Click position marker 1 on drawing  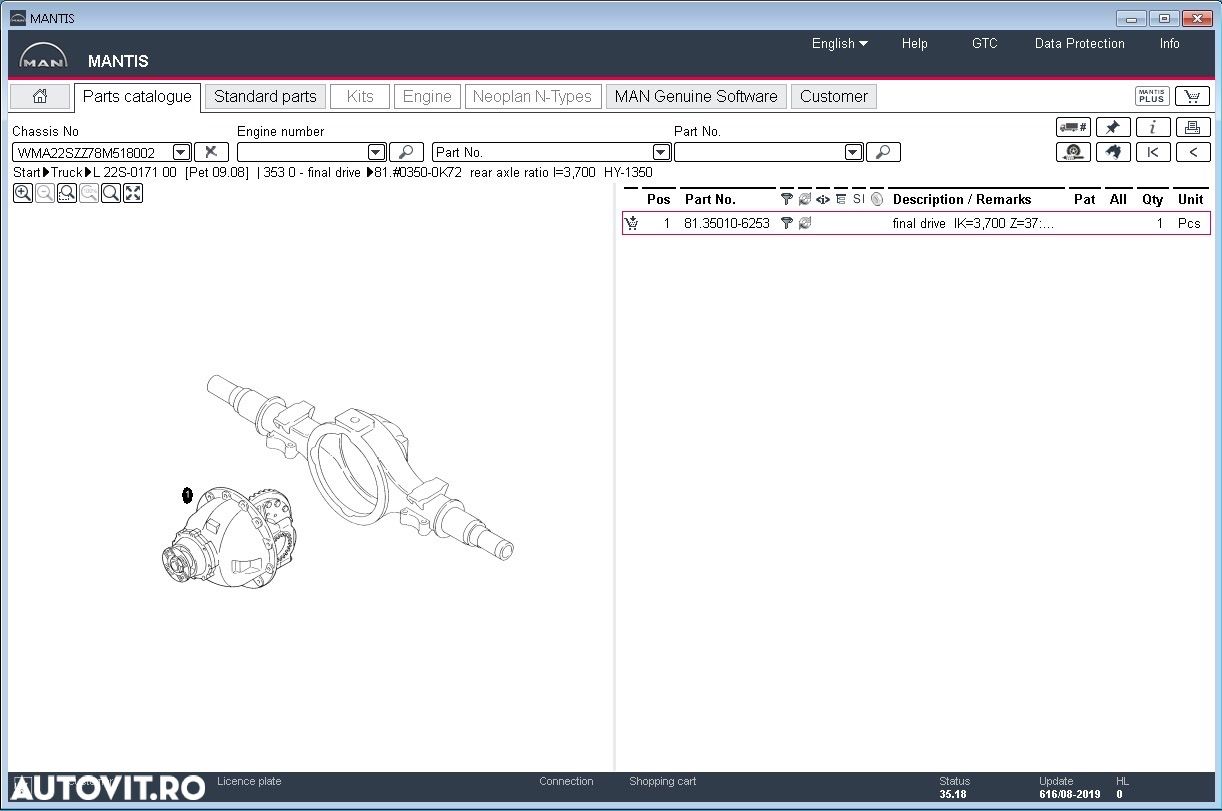187,495
